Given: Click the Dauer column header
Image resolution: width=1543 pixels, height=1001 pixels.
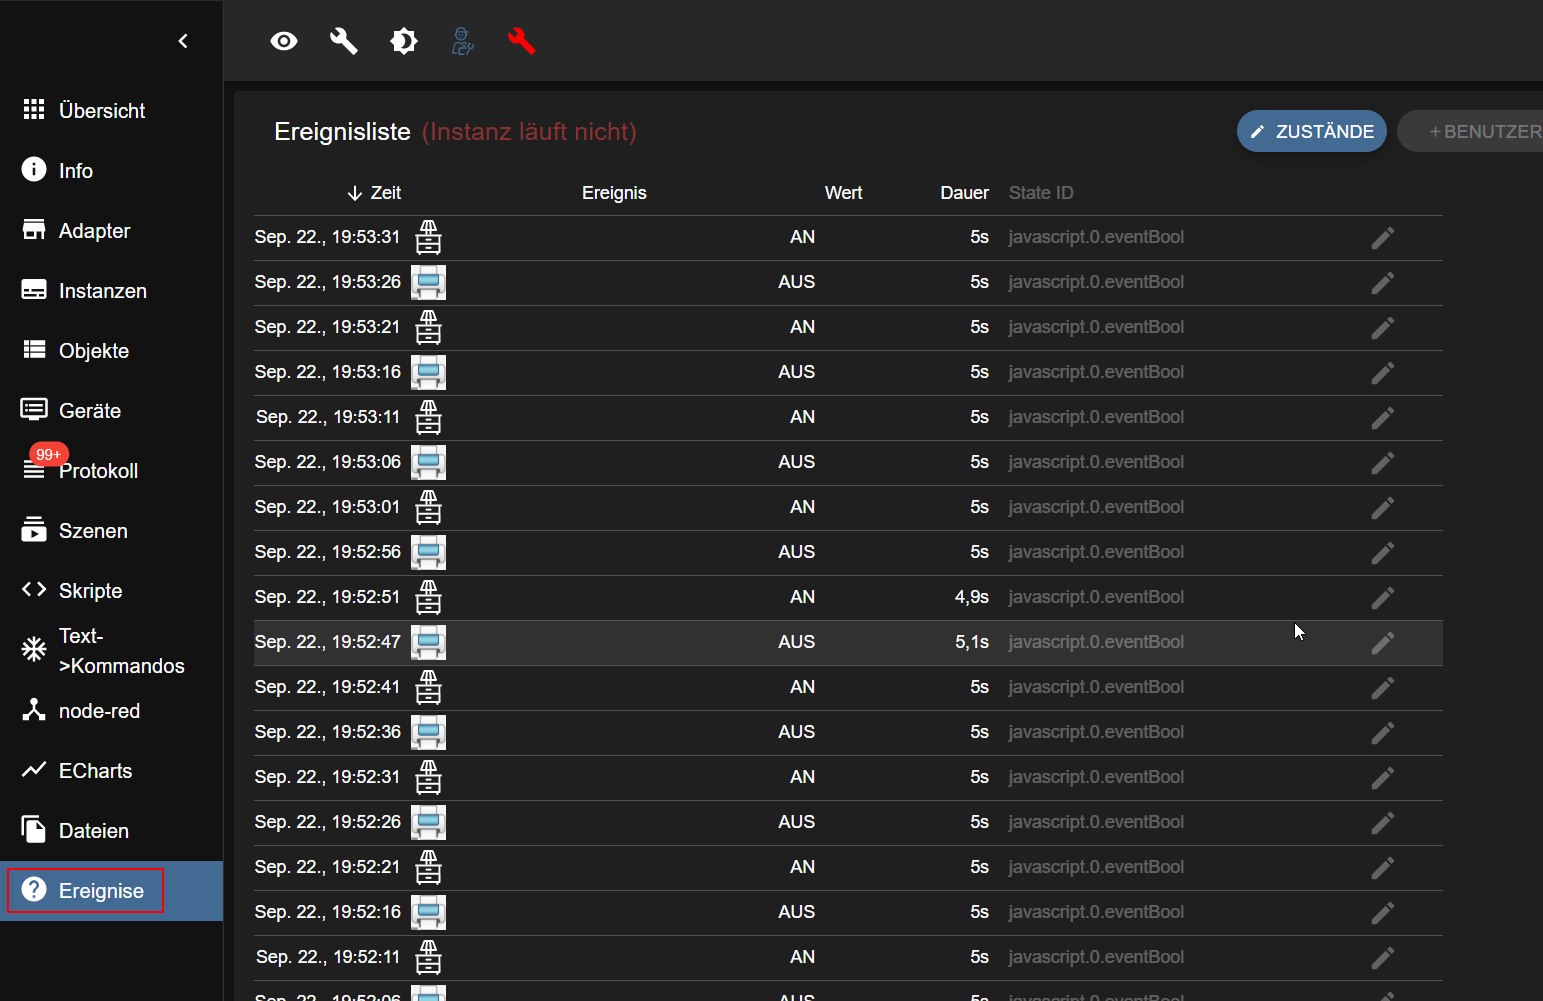Looking at the screenshot, I should point(964,193).
